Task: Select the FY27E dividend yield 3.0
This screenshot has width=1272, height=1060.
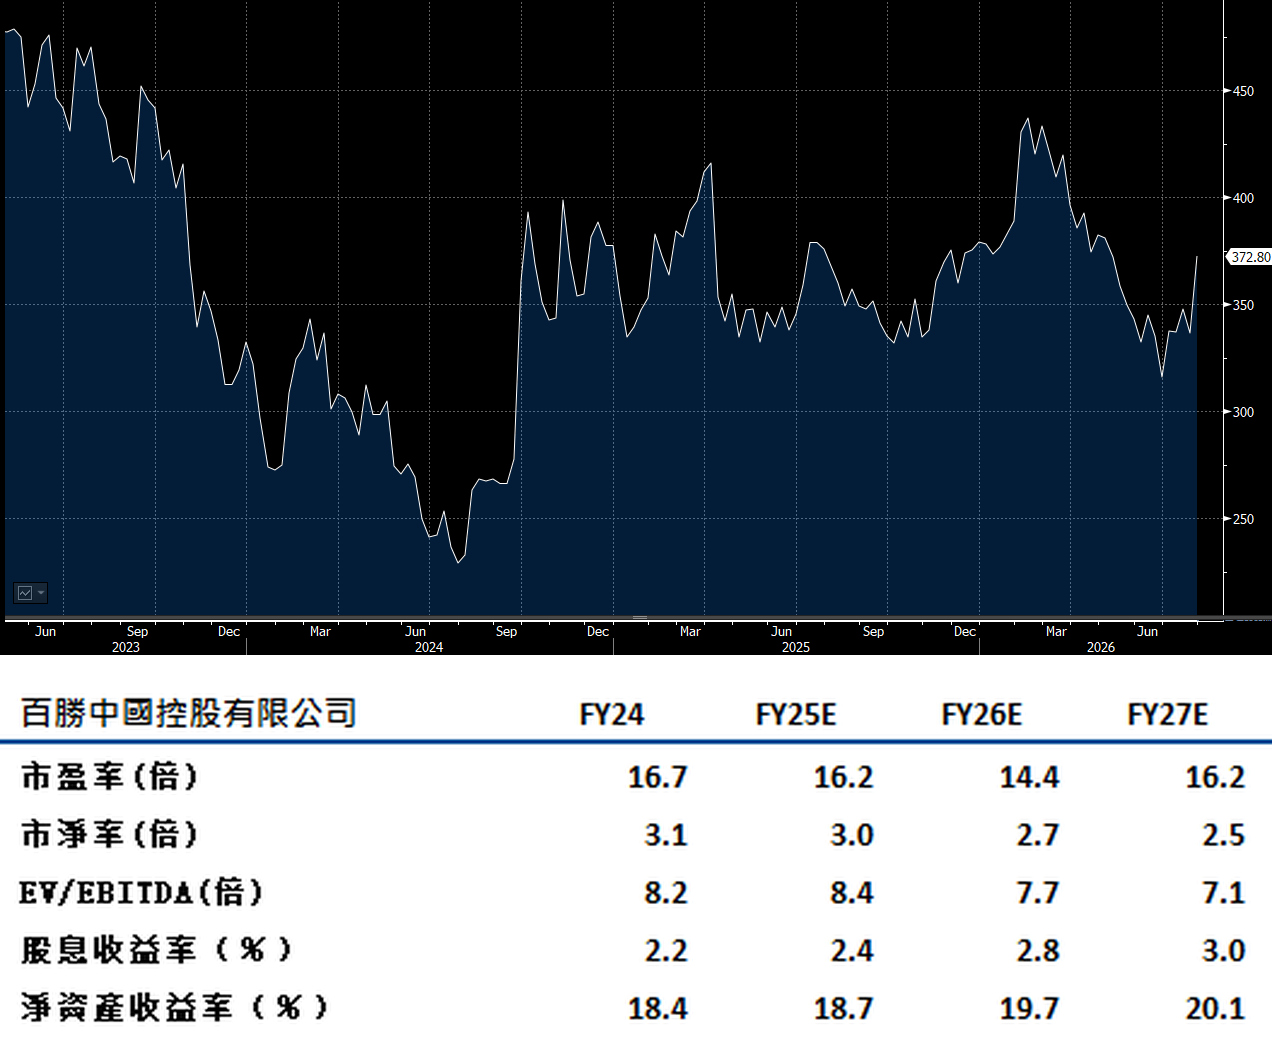Action: [1224, 951]
